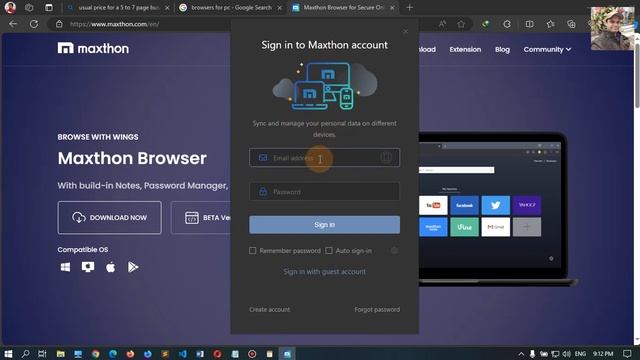The image size is (640, 360).
Task: Close the Maxthon sign-in dialog
Action: [x=405, y=31]
